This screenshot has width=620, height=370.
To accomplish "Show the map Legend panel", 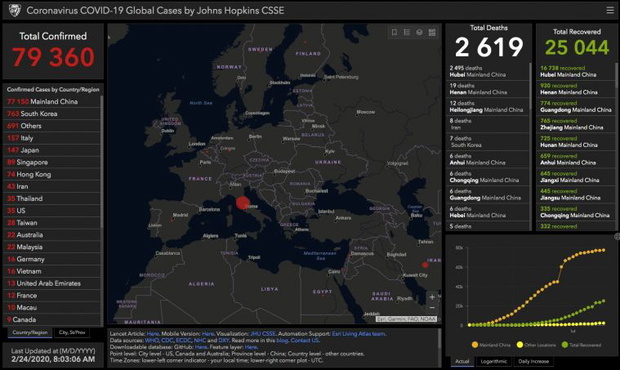I will 407,32.
